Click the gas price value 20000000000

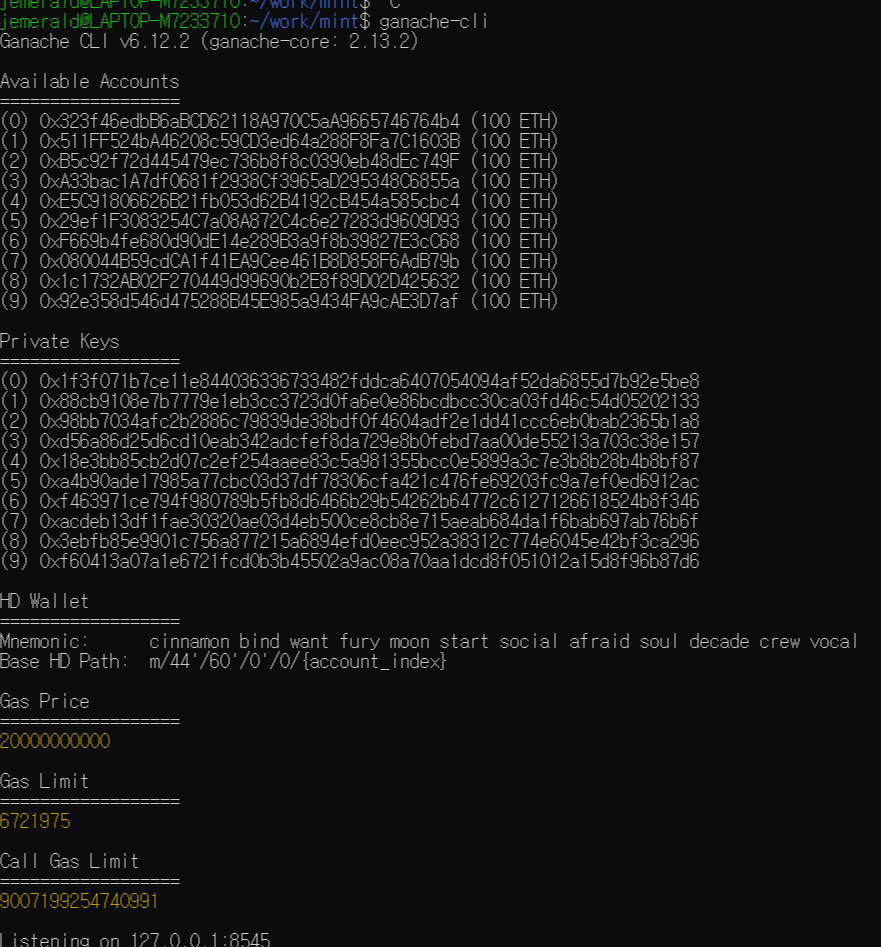coord(55,741)
